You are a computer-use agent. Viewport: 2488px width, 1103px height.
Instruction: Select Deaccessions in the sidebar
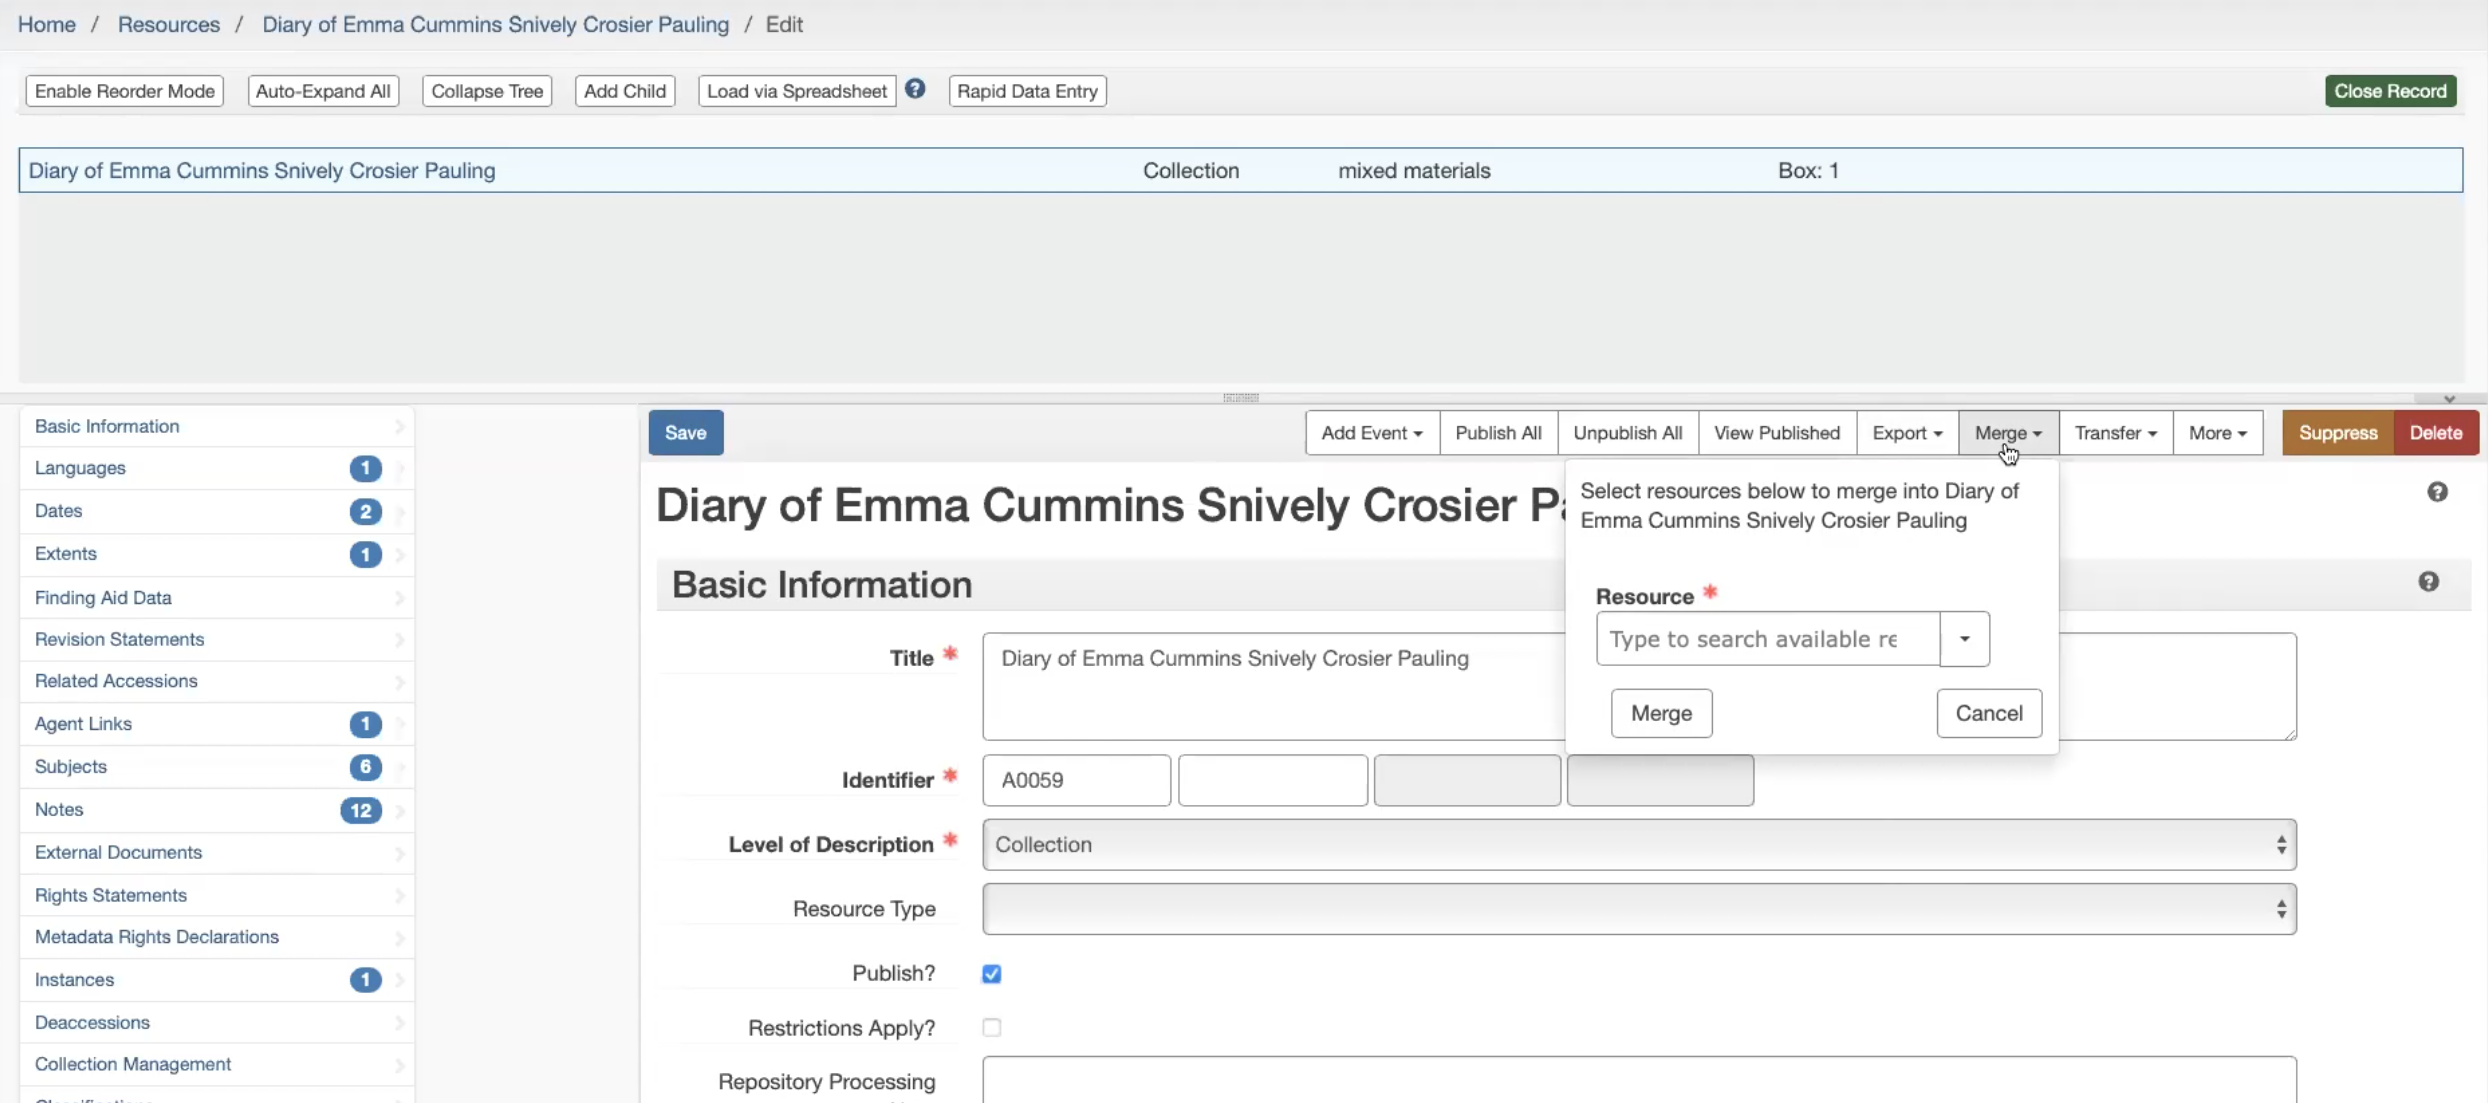(92, 1022)
